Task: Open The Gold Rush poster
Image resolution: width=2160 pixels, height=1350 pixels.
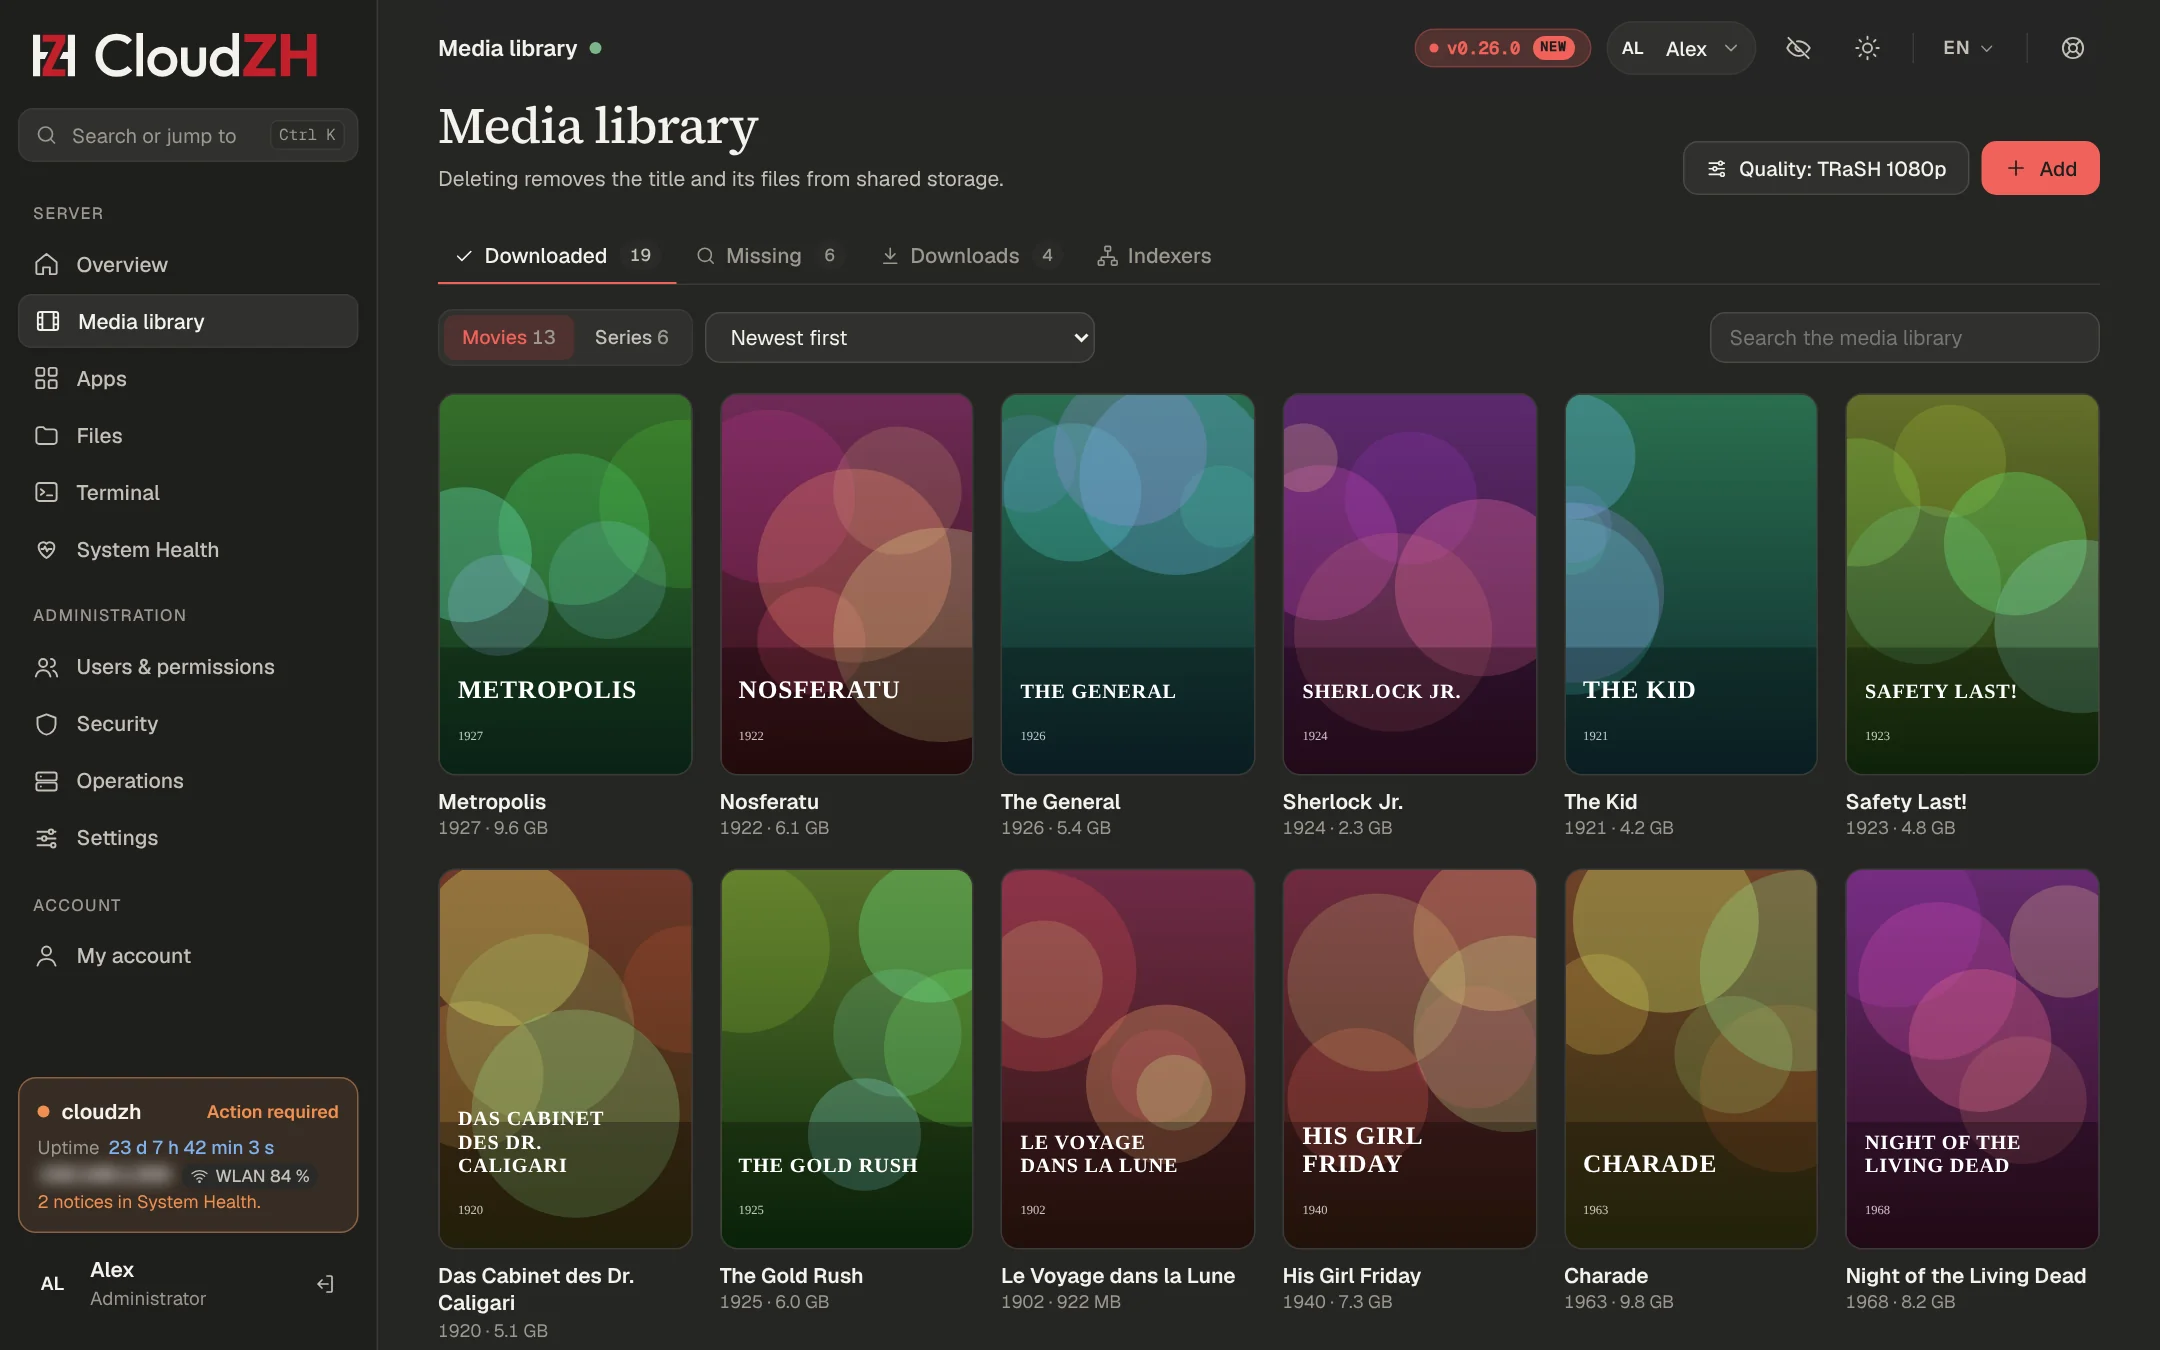Action: tap(846, 1059)
